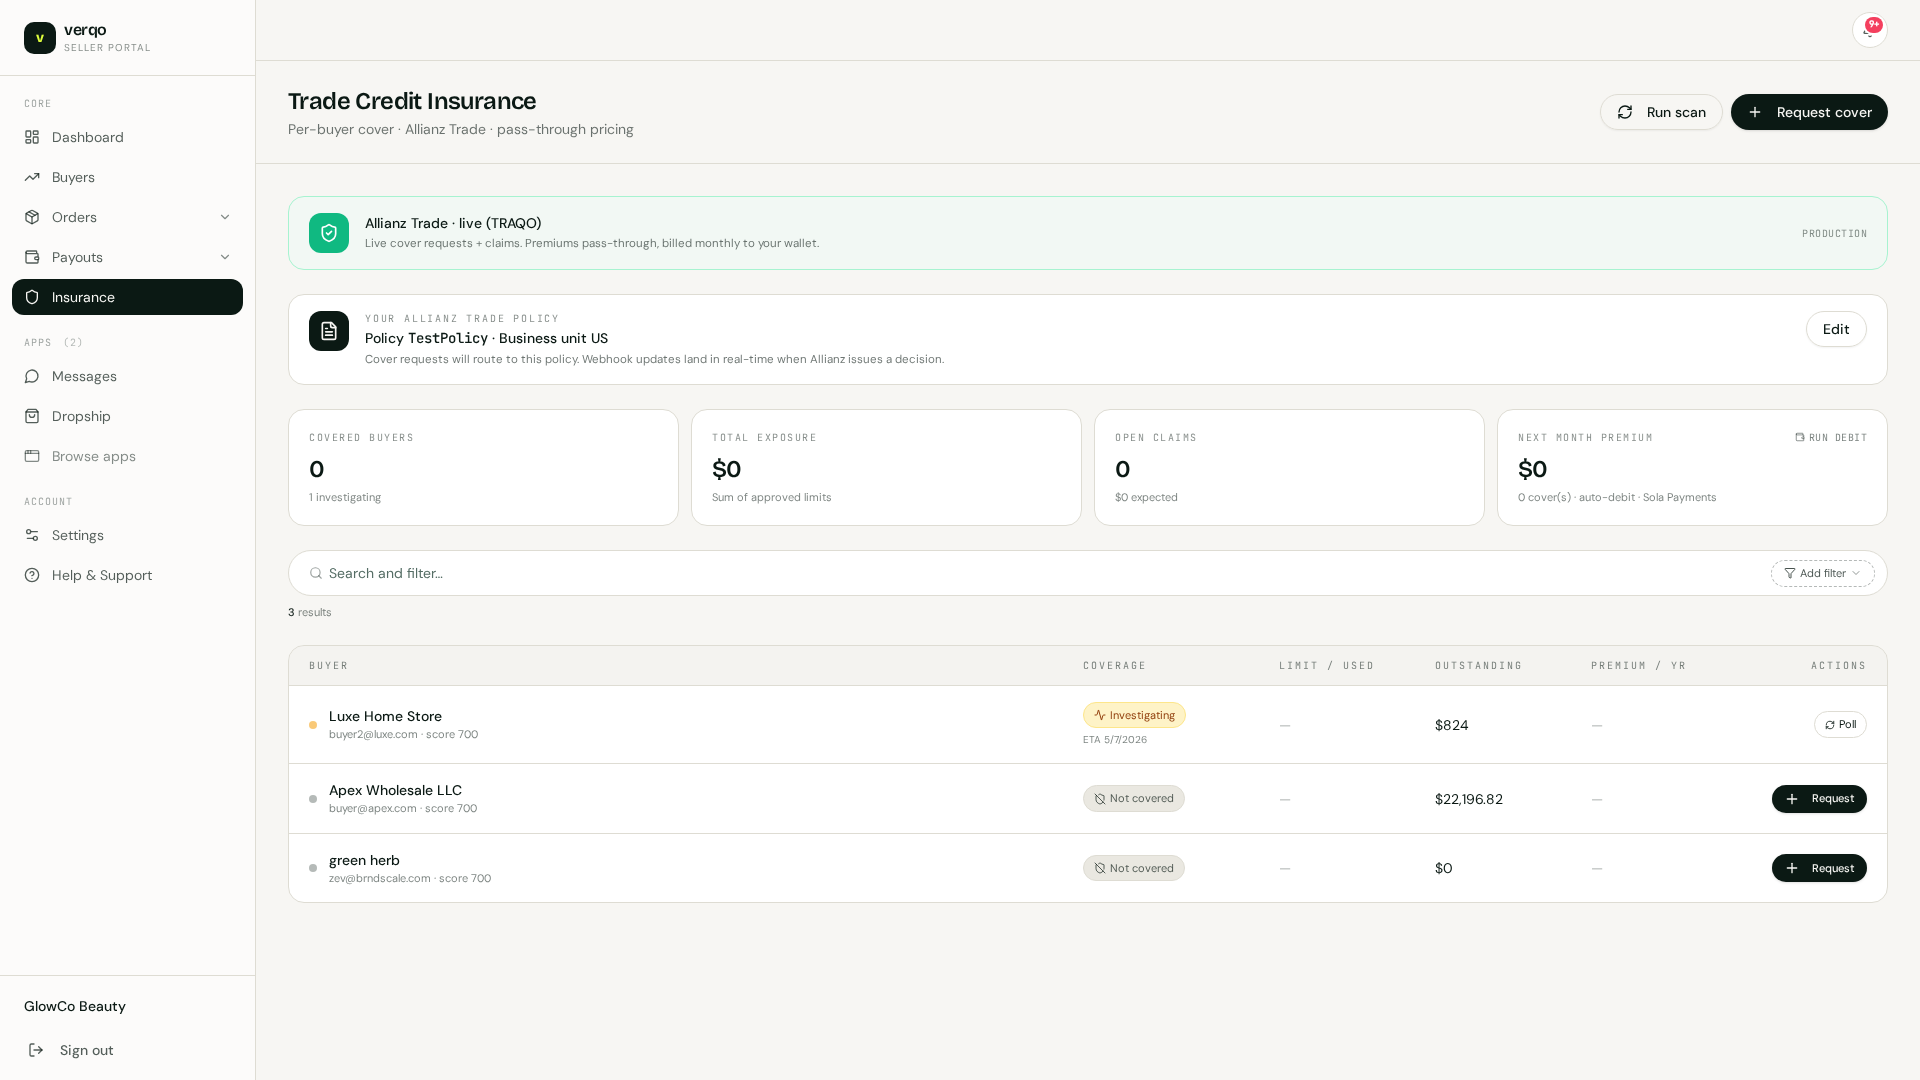The height and width of the screenshot is (1080, 1920).
Task: Click the green Allianz shield icon
Action: point(329,233)
